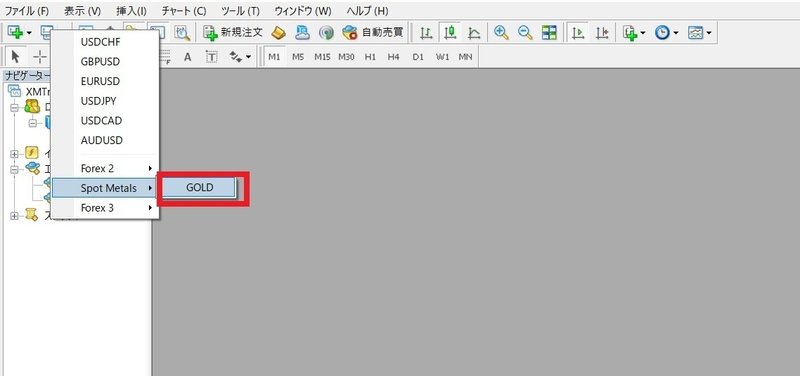Click the indicators list add icon
800x376 pixels.
click(x=630, y=33)
